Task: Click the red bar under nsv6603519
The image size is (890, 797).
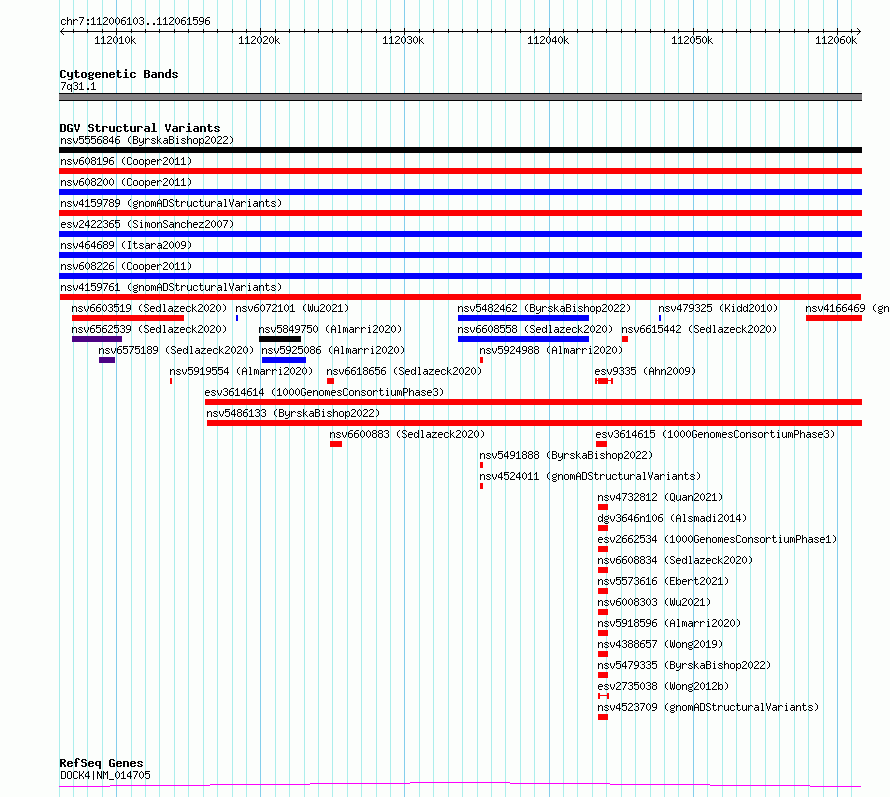Action: 128,318
